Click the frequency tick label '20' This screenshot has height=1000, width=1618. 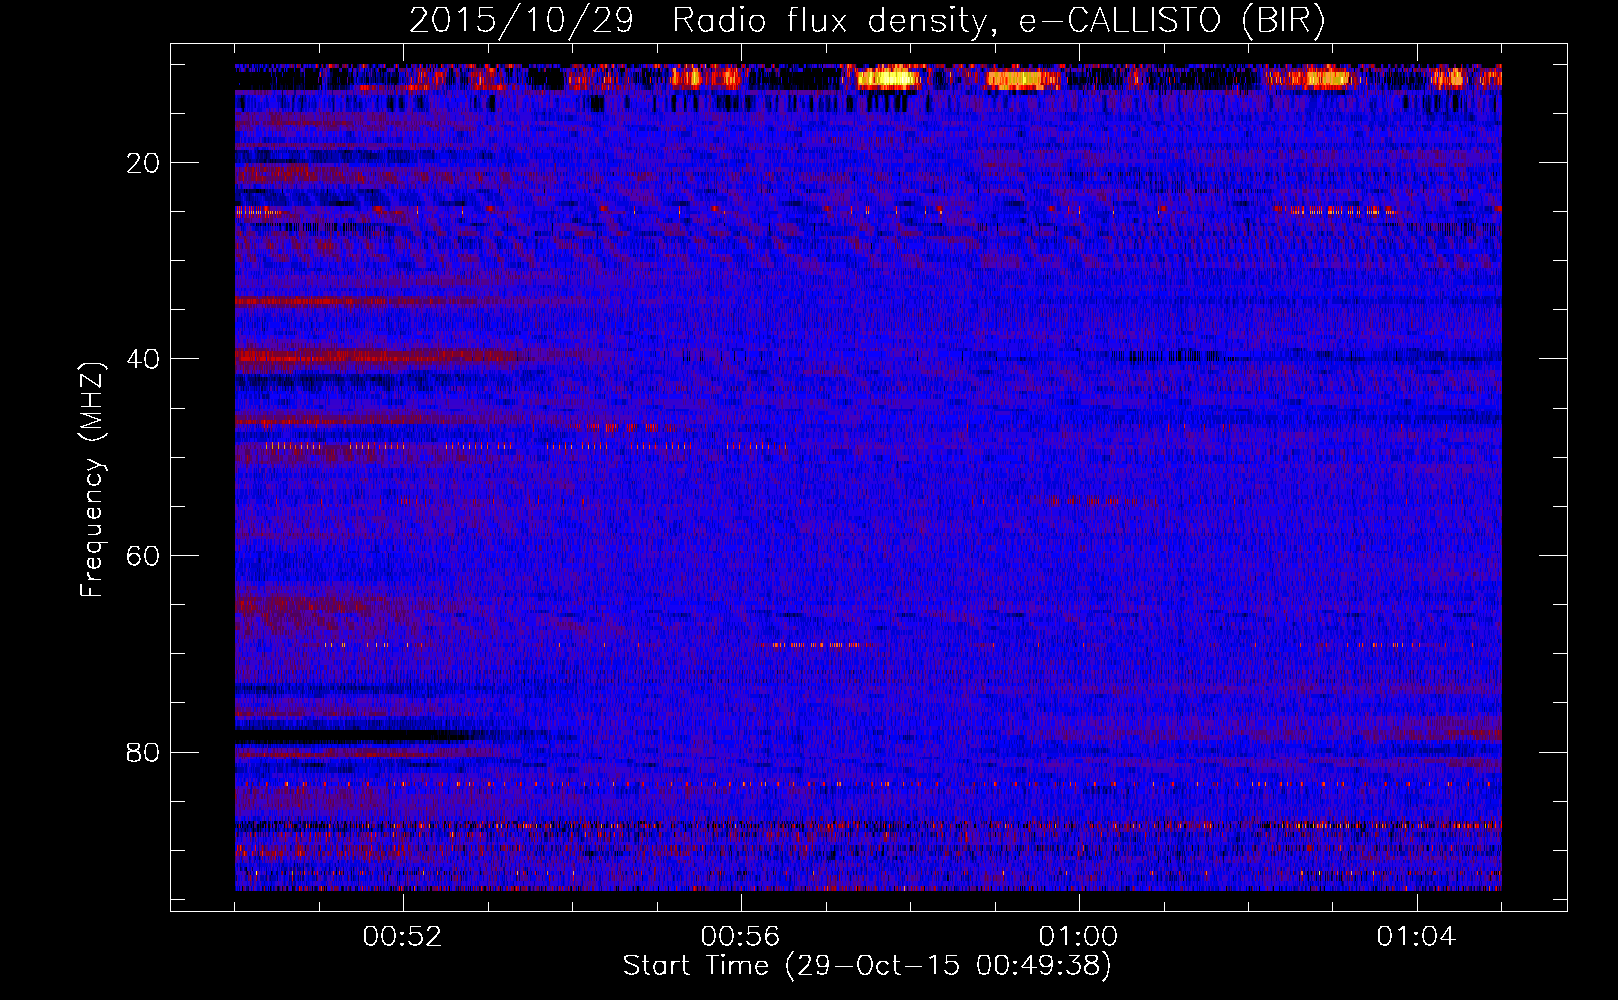point(144,163)
